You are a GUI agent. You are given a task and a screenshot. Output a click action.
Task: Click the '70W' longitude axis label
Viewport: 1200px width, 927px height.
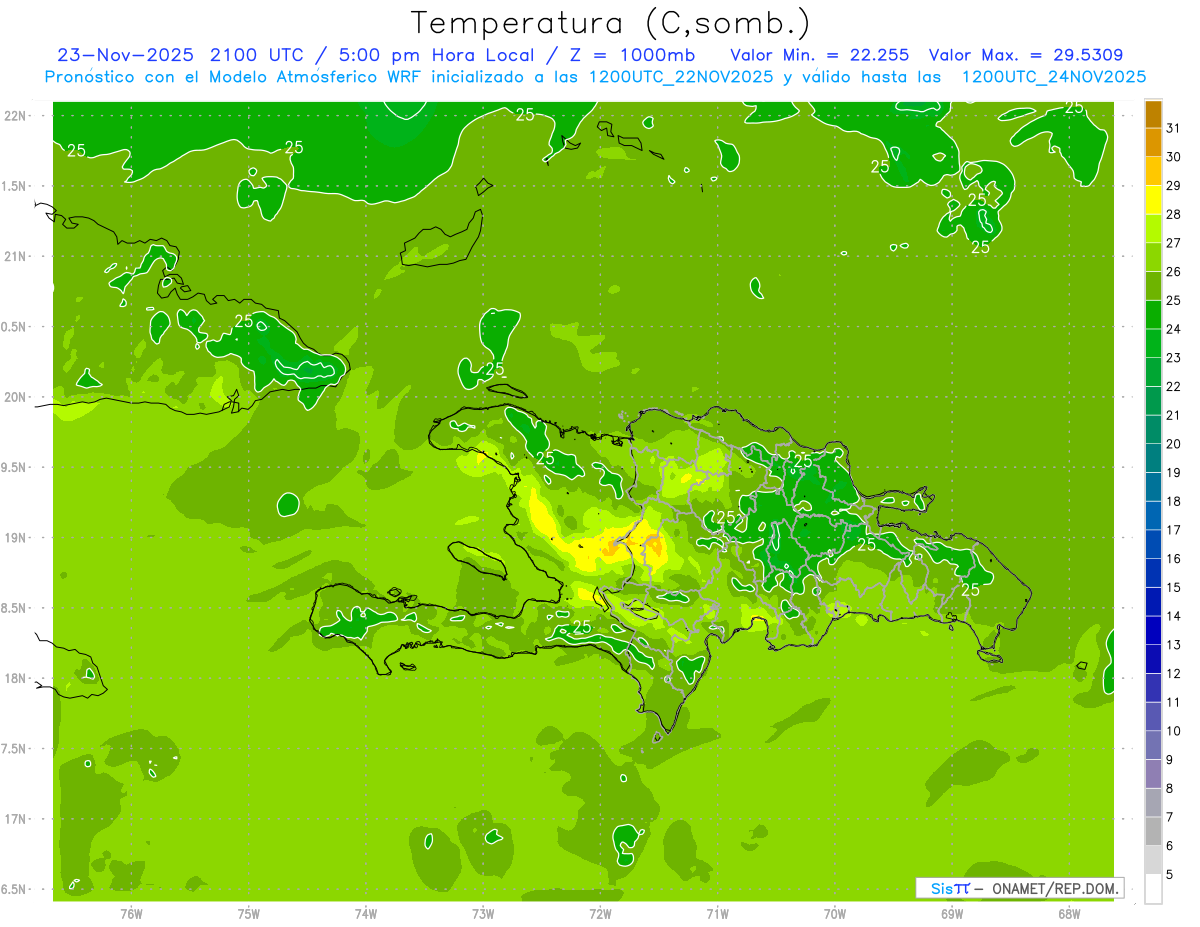coord(835,913)
